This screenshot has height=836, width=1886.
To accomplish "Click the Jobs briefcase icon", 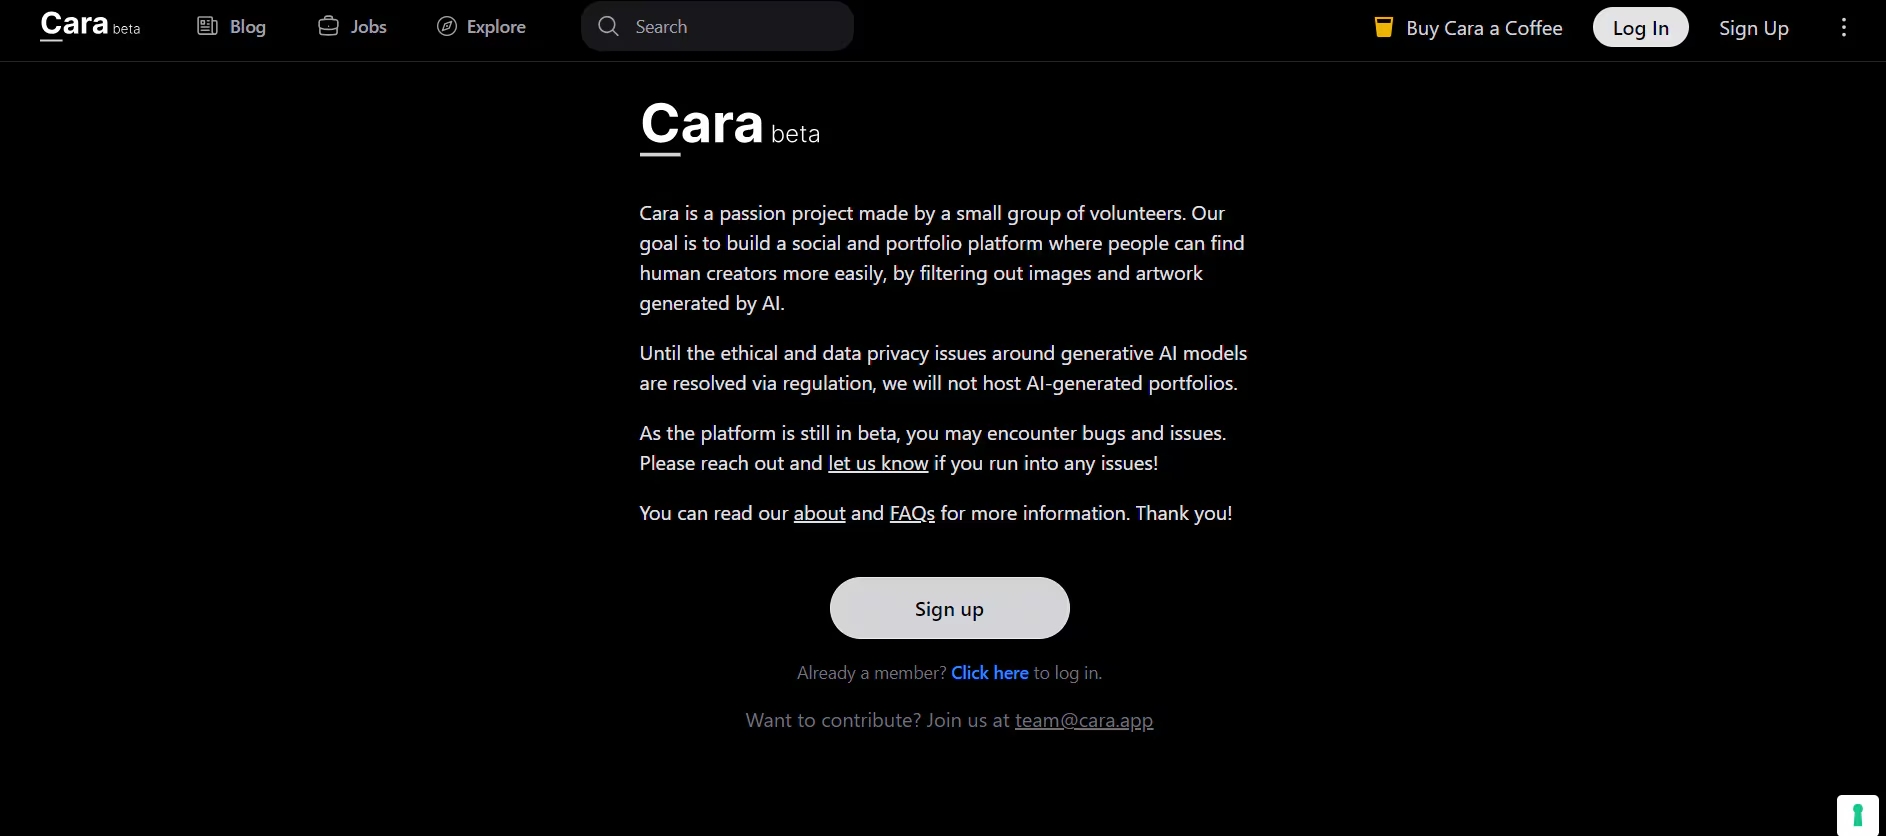I will (x=328, y=26).
